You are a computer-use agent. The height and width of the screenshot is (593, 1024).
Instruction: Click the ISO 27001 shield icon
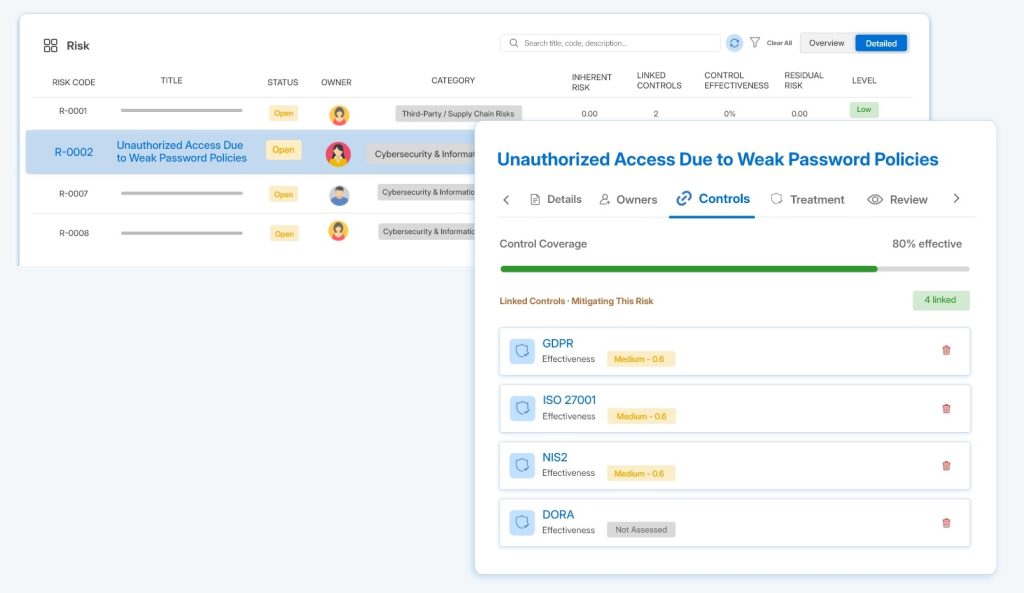pos(522,408)
